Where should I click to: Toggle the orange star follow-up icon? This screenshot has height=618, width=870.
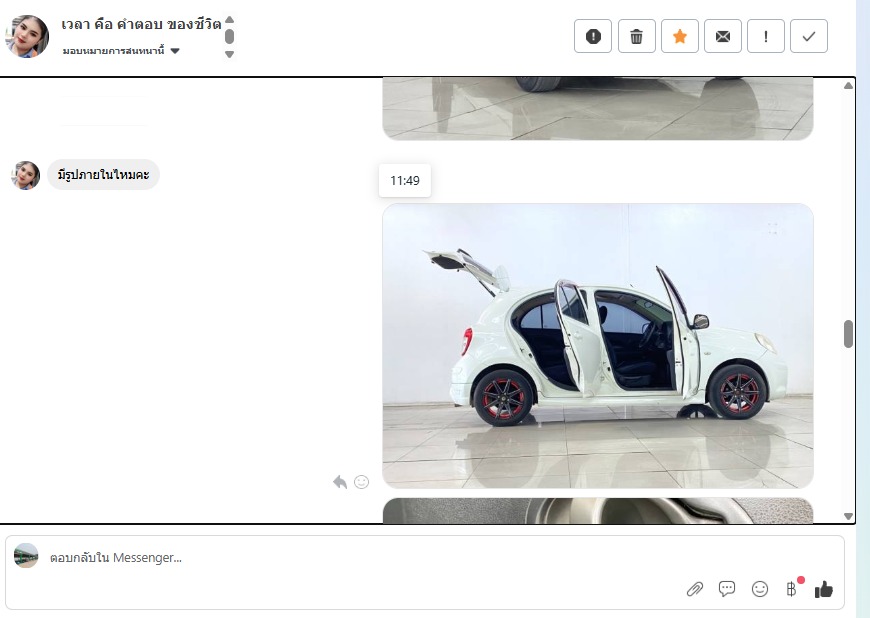(x=680, y=36)
